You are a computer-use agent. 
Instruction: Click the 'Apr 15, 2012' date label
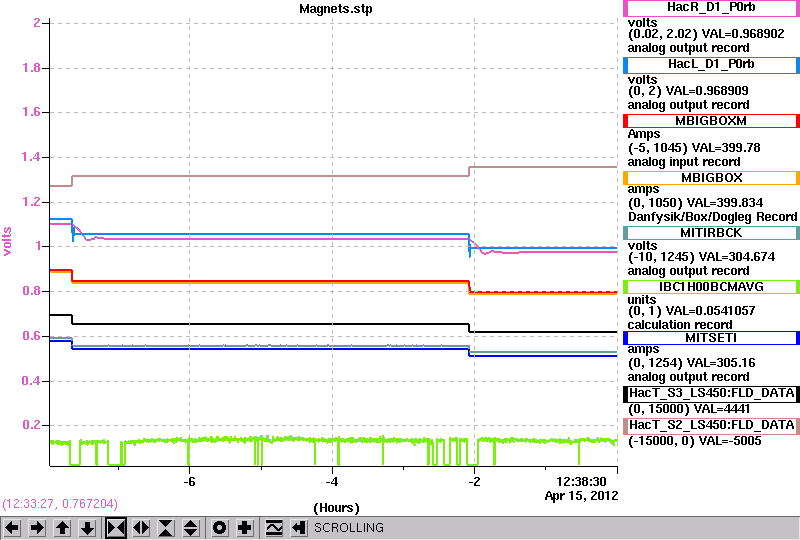pyautogui.click(x=581, y=496)
